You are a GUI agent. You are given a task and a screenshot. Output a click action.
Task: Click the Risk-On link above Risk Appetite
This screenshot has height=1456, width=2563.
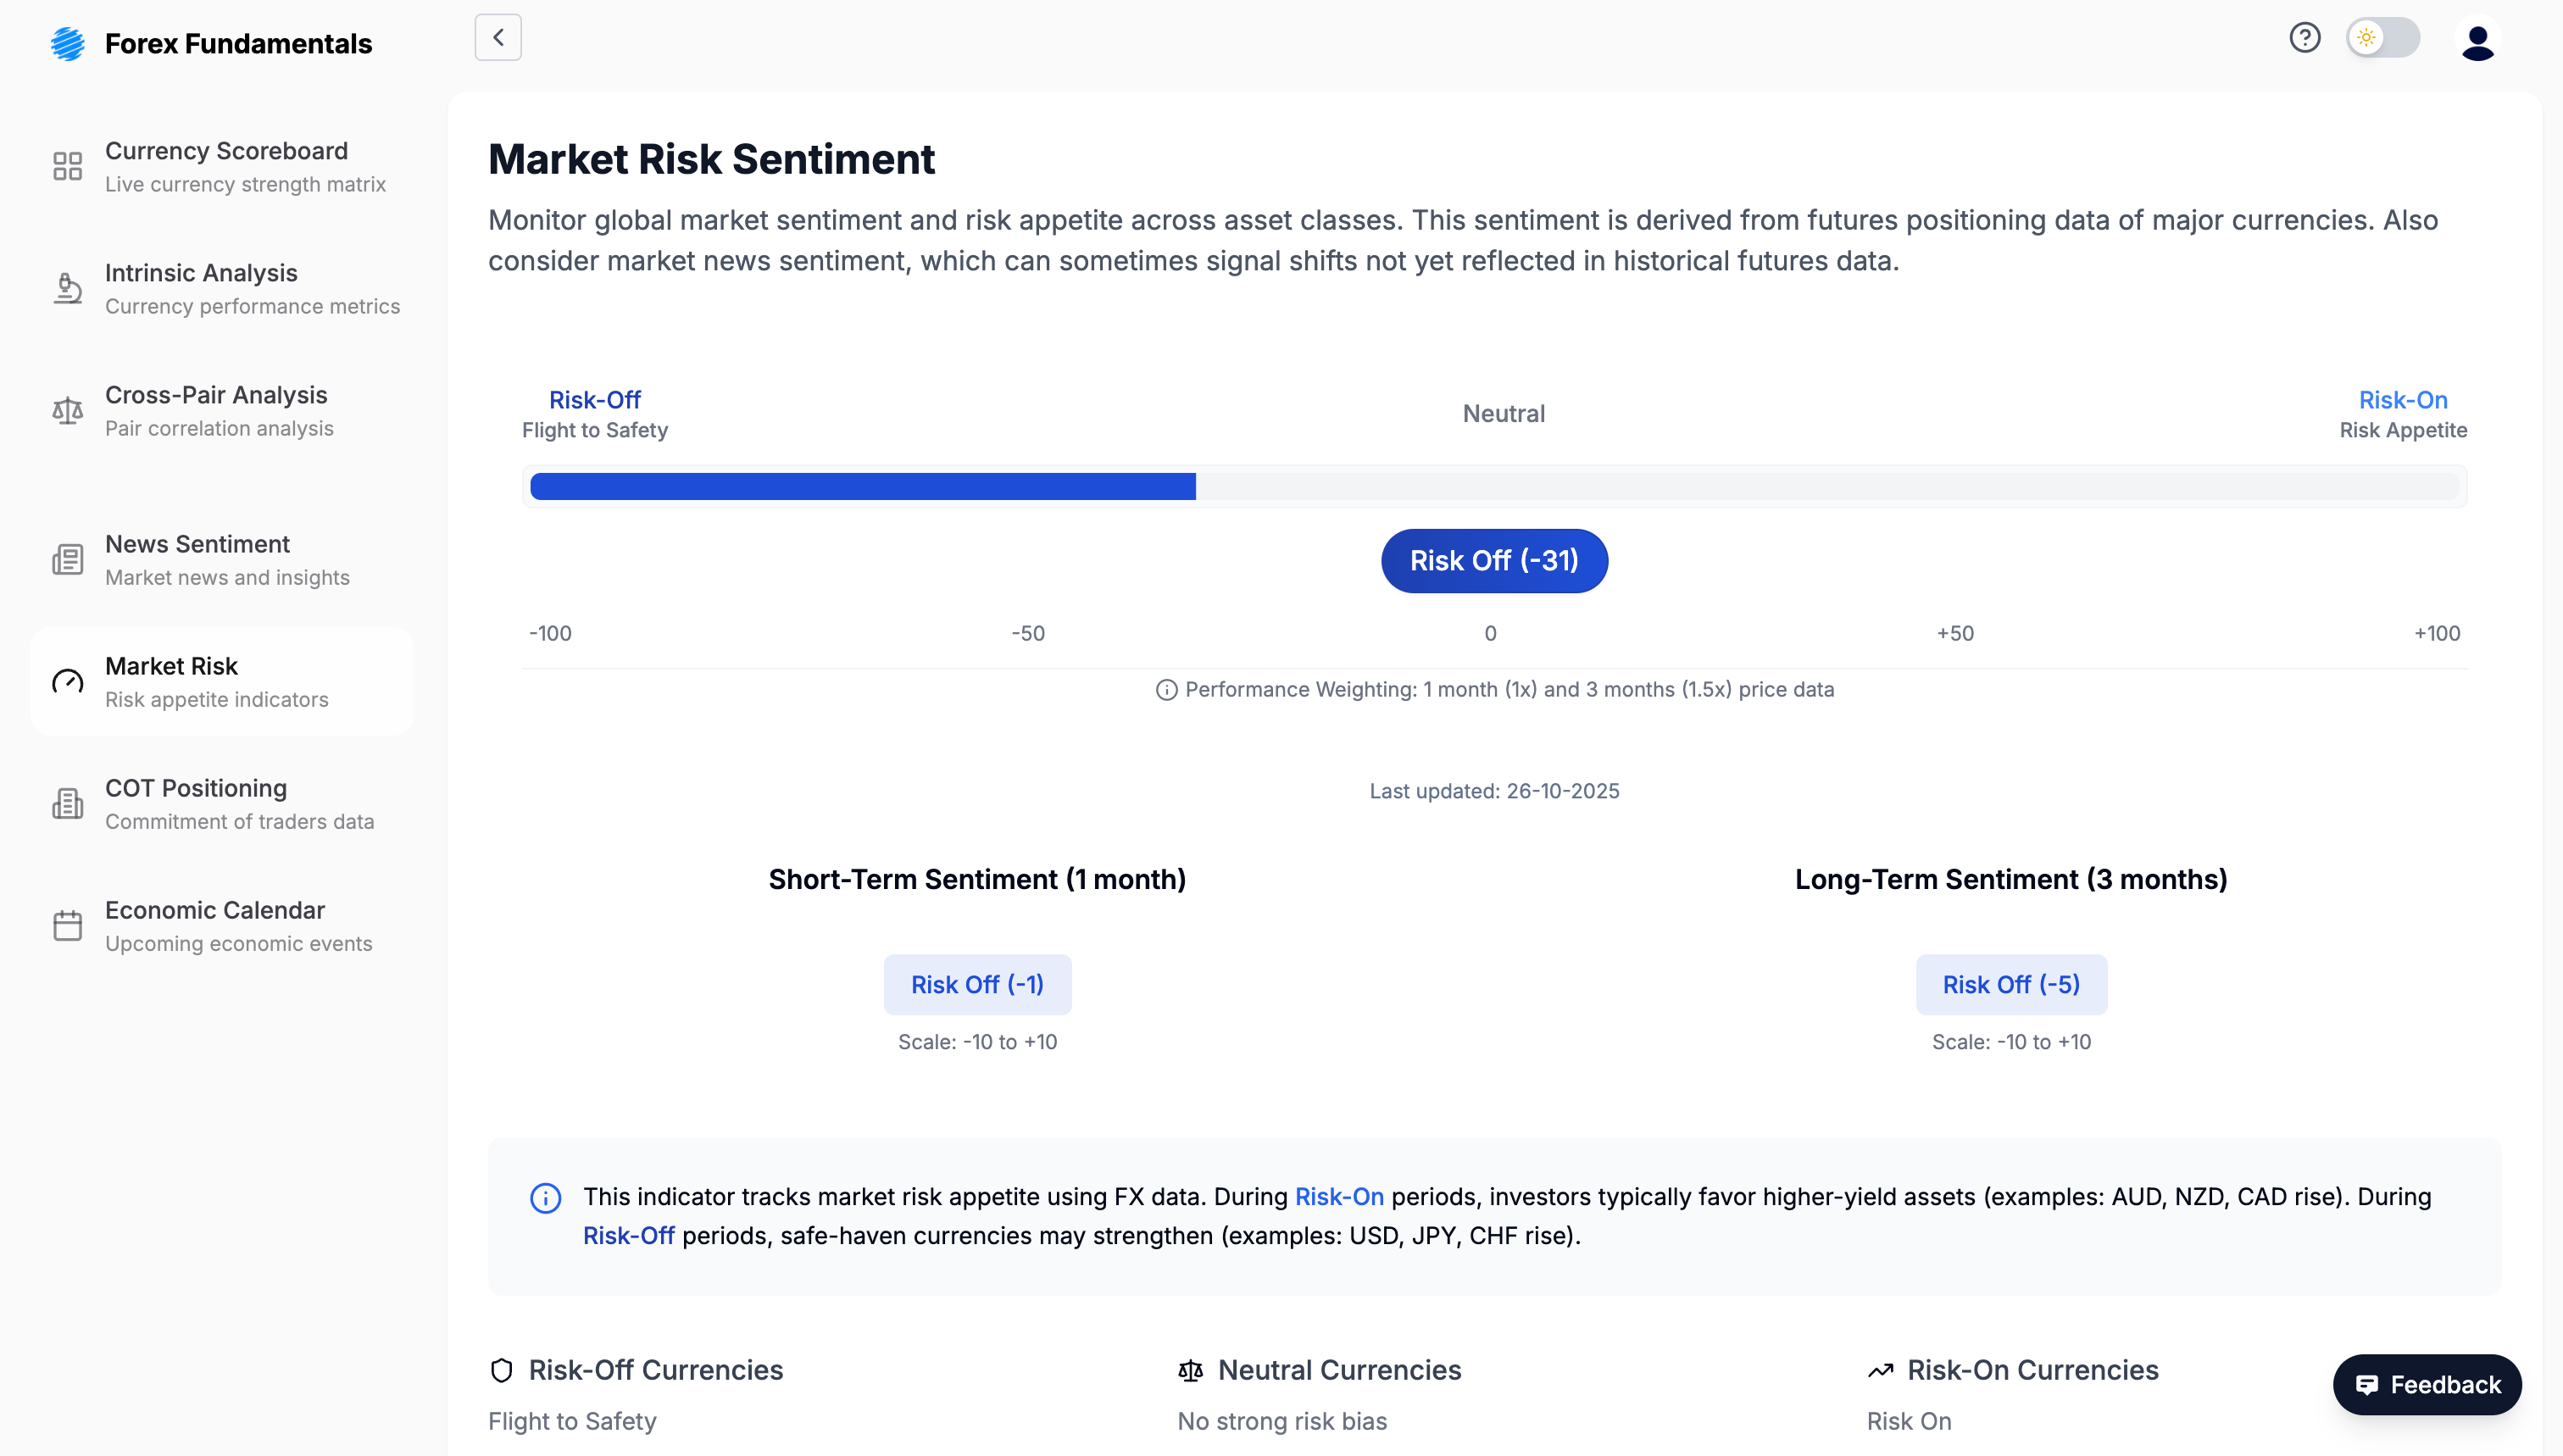click(2404, 399)
